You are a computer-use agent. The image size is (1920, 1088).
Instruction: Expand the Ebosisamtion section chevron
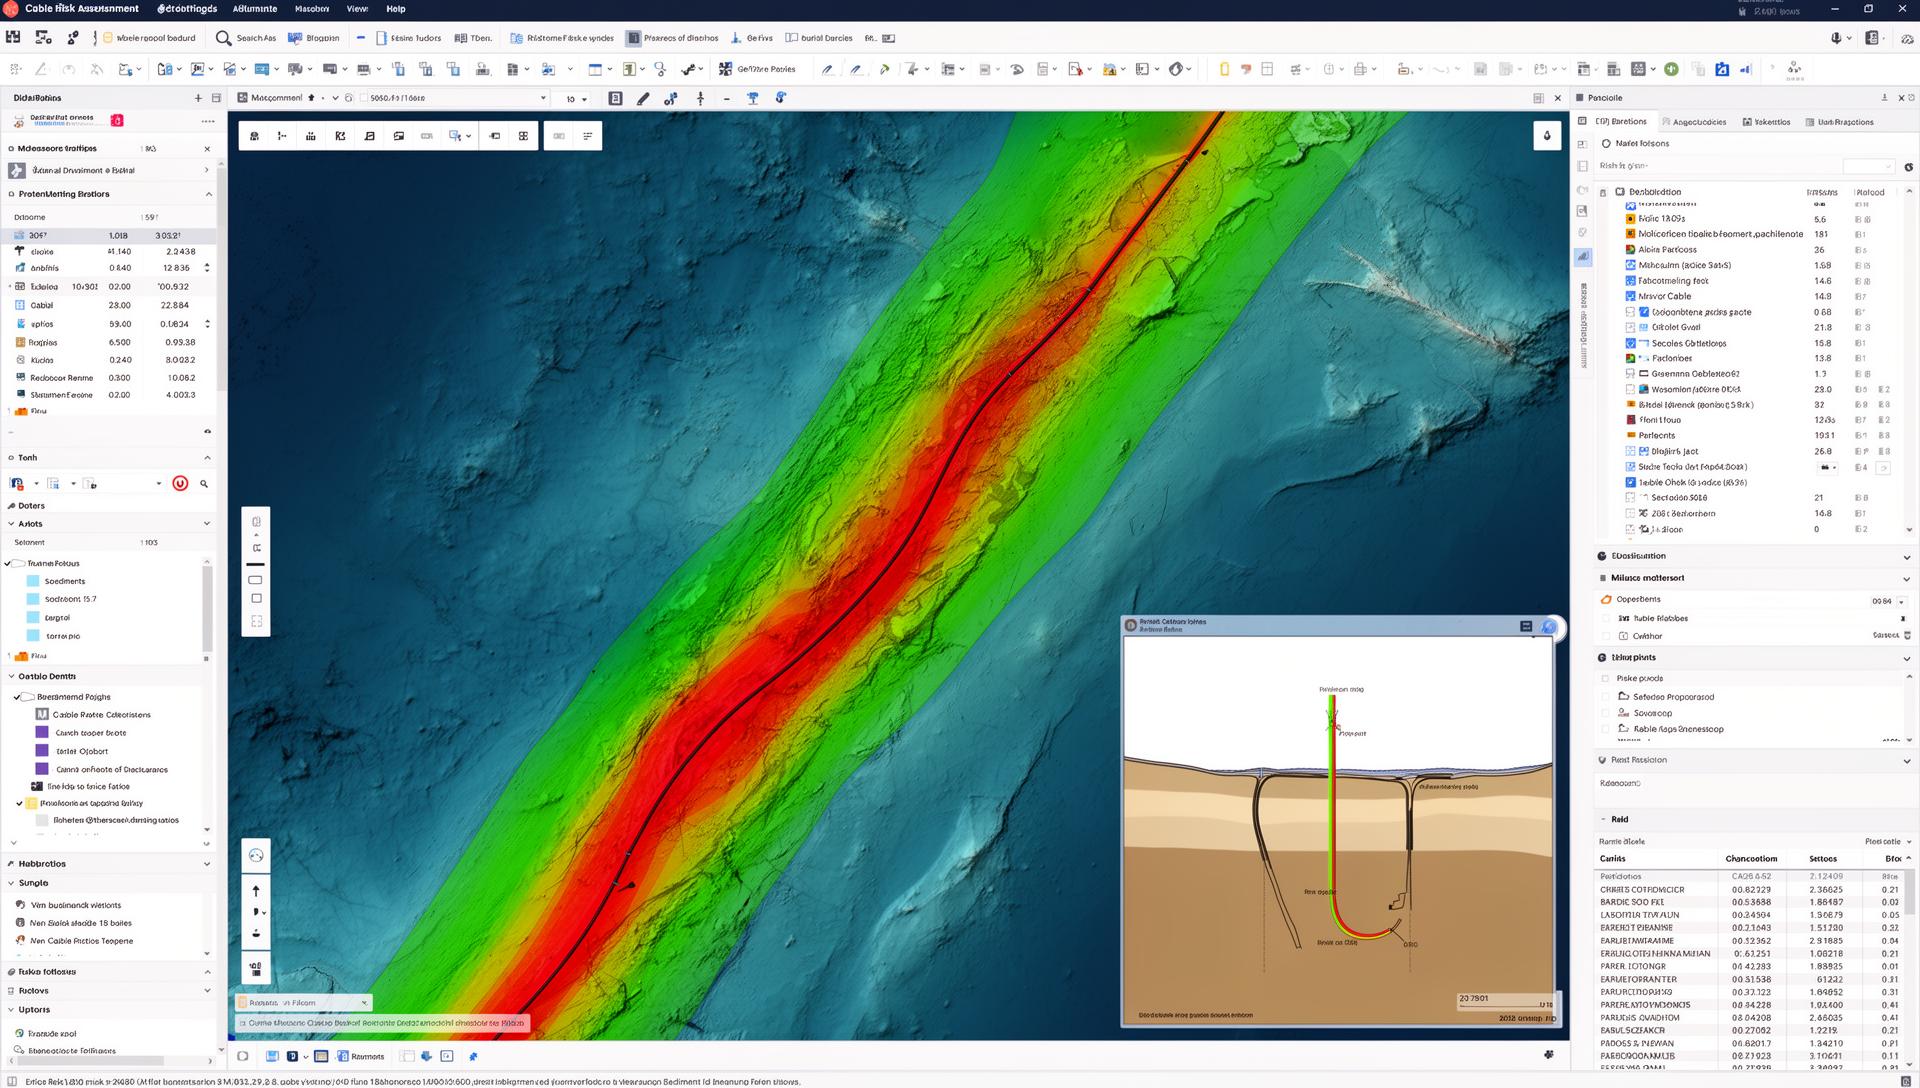tap(1906, 557)
